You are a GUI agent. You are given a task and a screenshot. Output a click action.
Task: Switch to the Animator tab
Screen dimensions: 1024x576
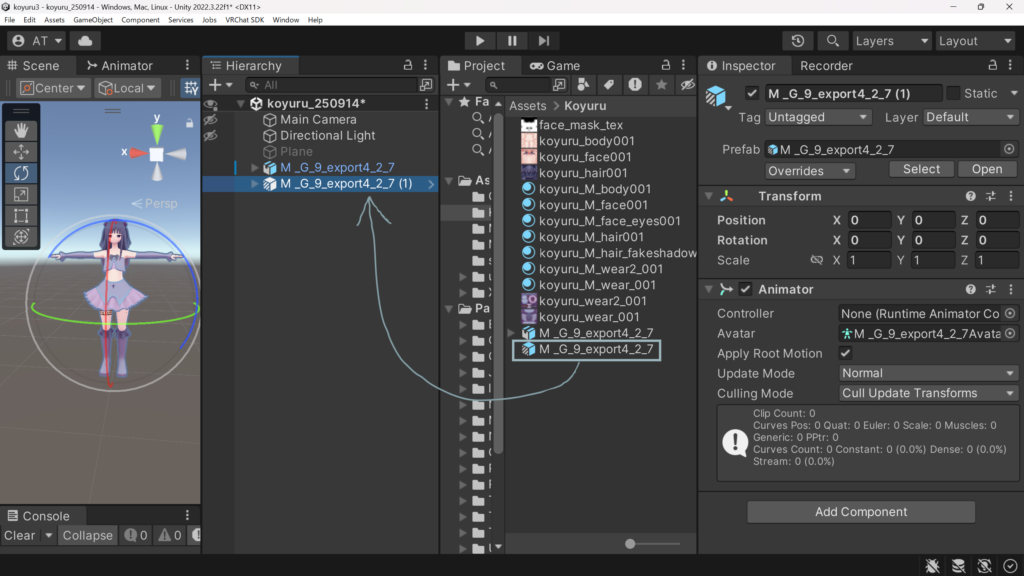tap(120, 65)
